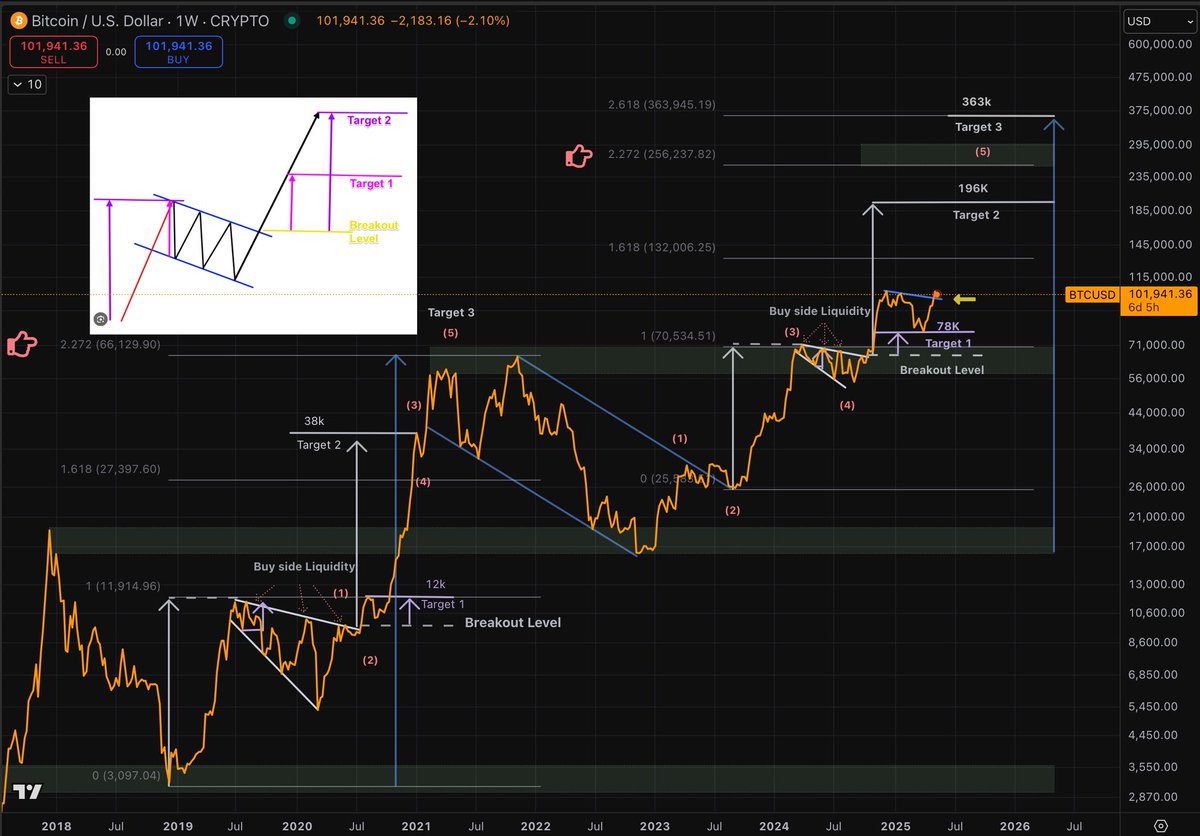Open chart settings gear icon
This screenshot has width=1200, height=836.
[x=1160, y=826]
